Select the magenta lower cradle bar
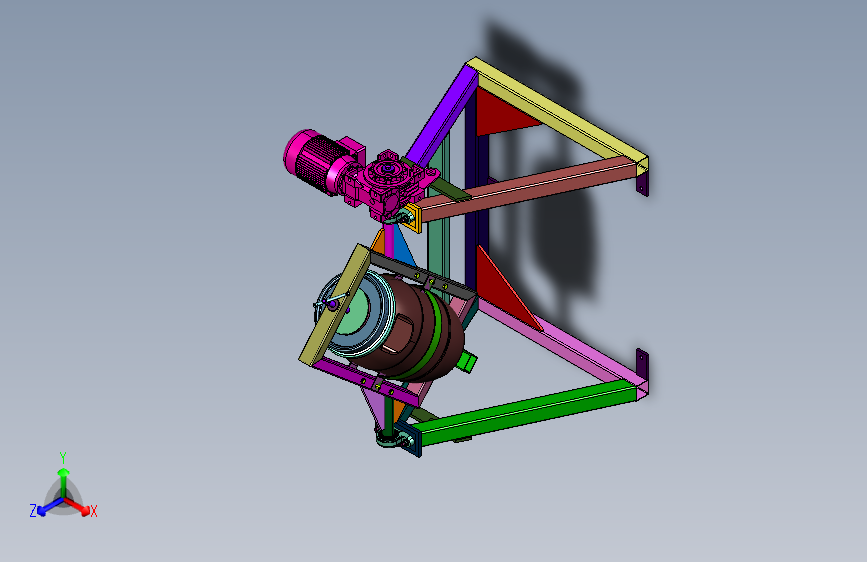This screenshot has height=562, width=867. click(x=365, y=380)
